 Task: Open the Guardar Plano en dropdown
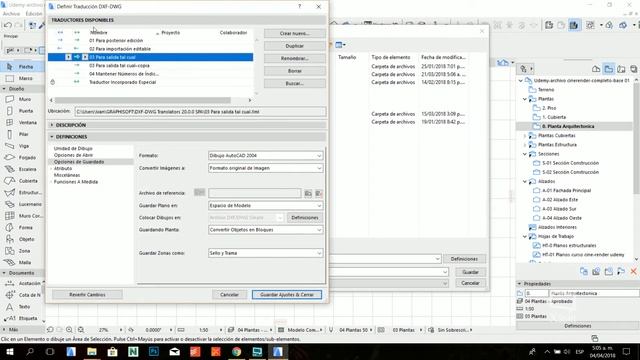[x=265, y=206]
